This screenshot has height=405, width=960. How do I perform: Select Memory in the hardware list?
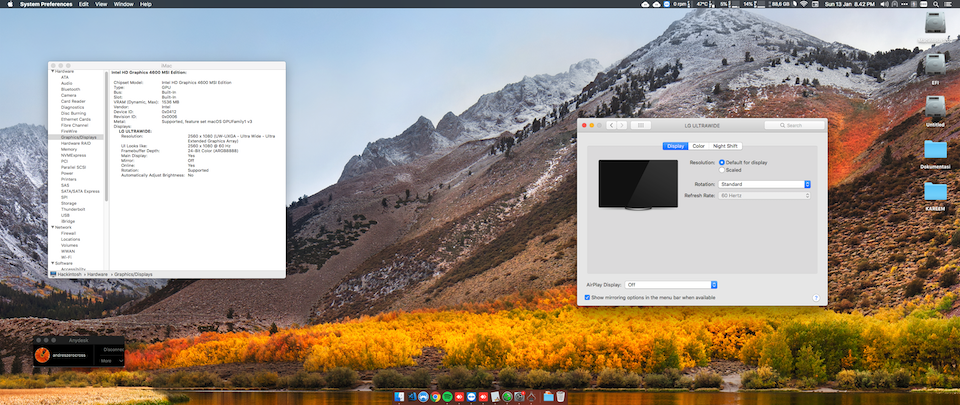point(69,149)
